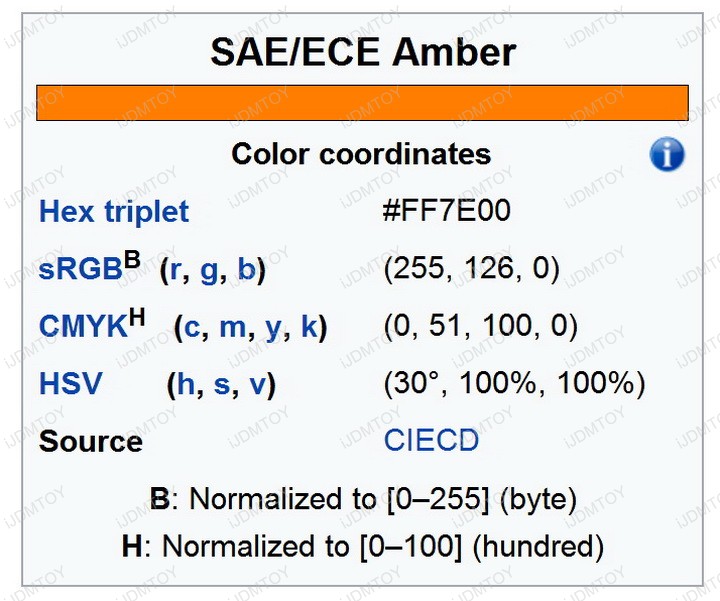Image resolution: width=720 pixels, height=601 pixels.
Task: Click the 'c' cyan component link
Action: tap(192, 328)
